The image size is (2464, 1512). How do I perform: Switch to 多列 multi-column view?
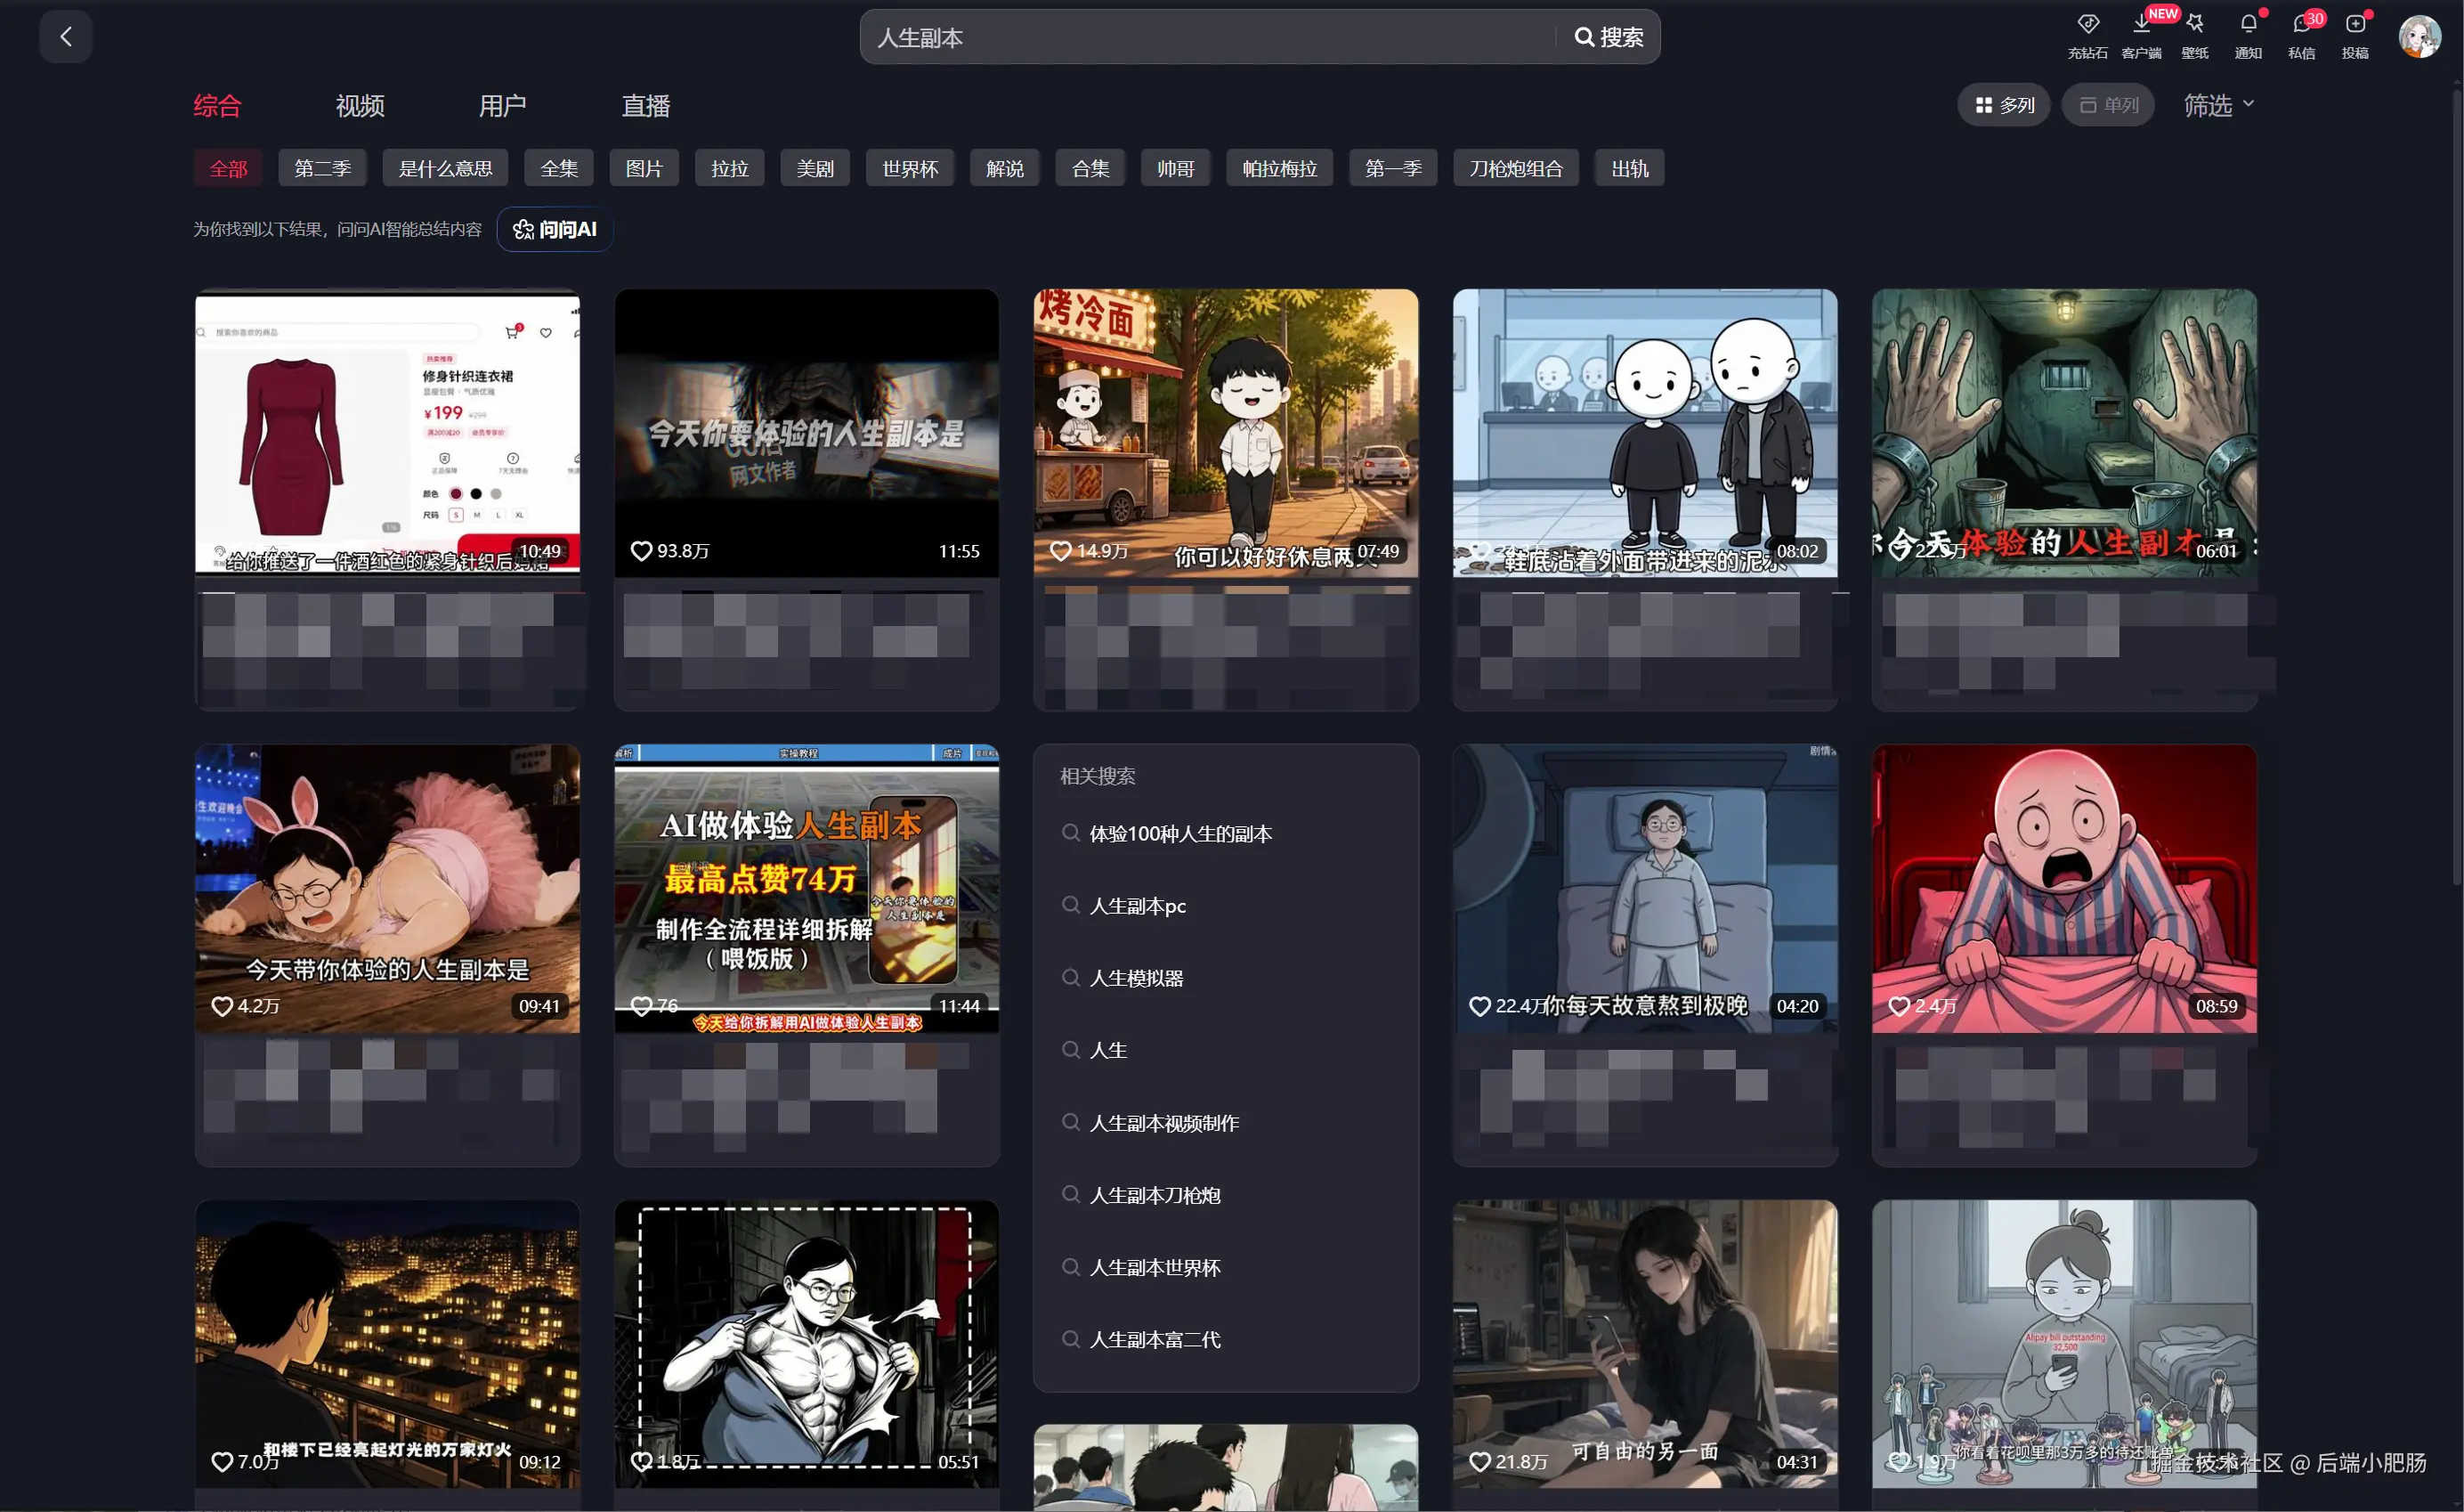click(2004, 105)
